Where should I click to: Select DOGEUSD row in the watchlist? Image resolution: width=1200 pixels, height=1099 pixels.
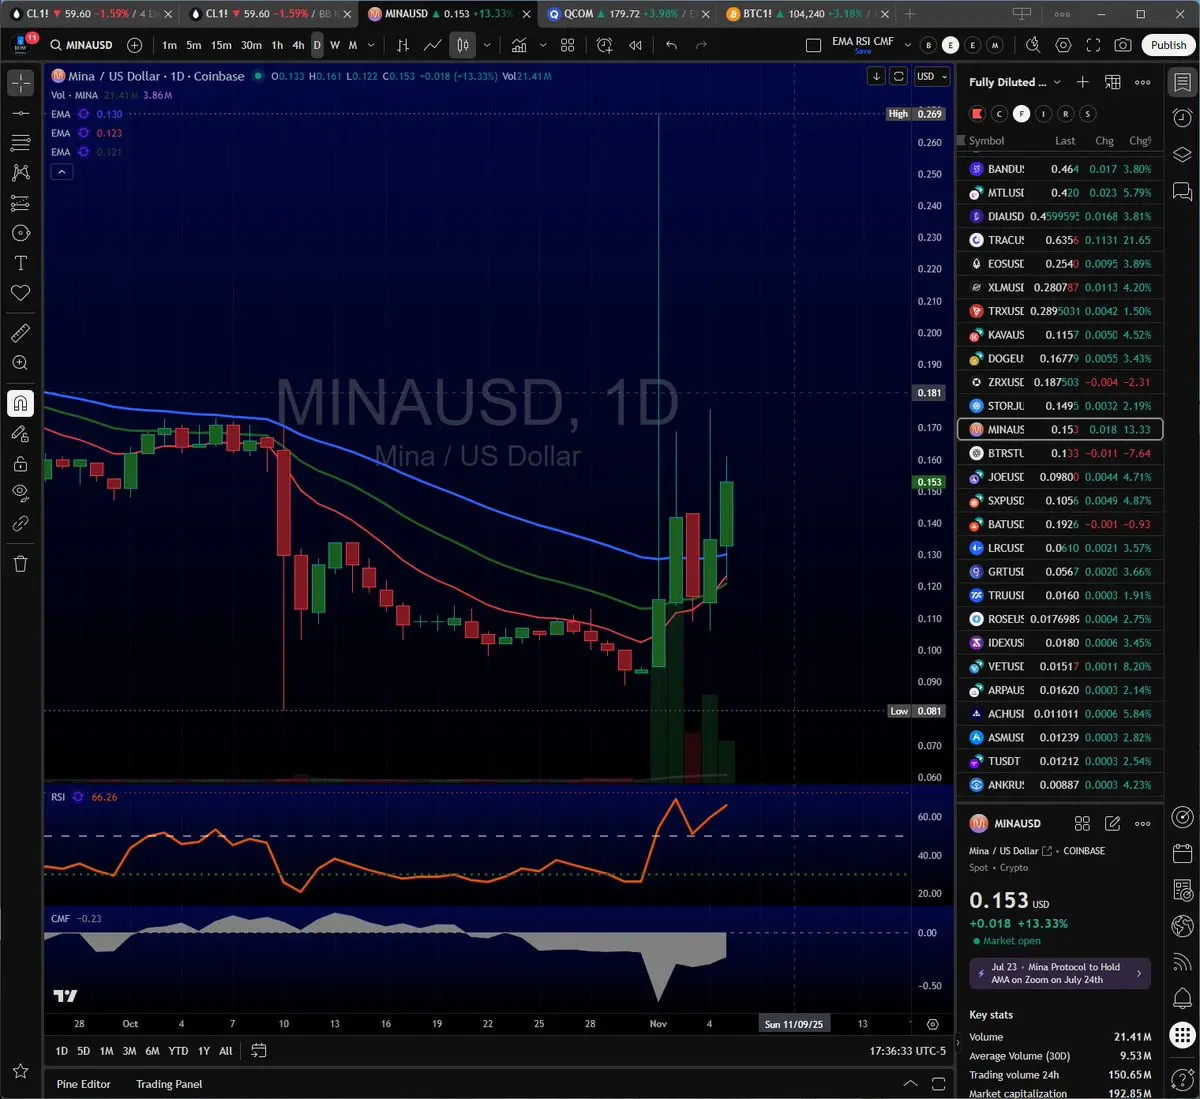click(x=1060, y=358)
